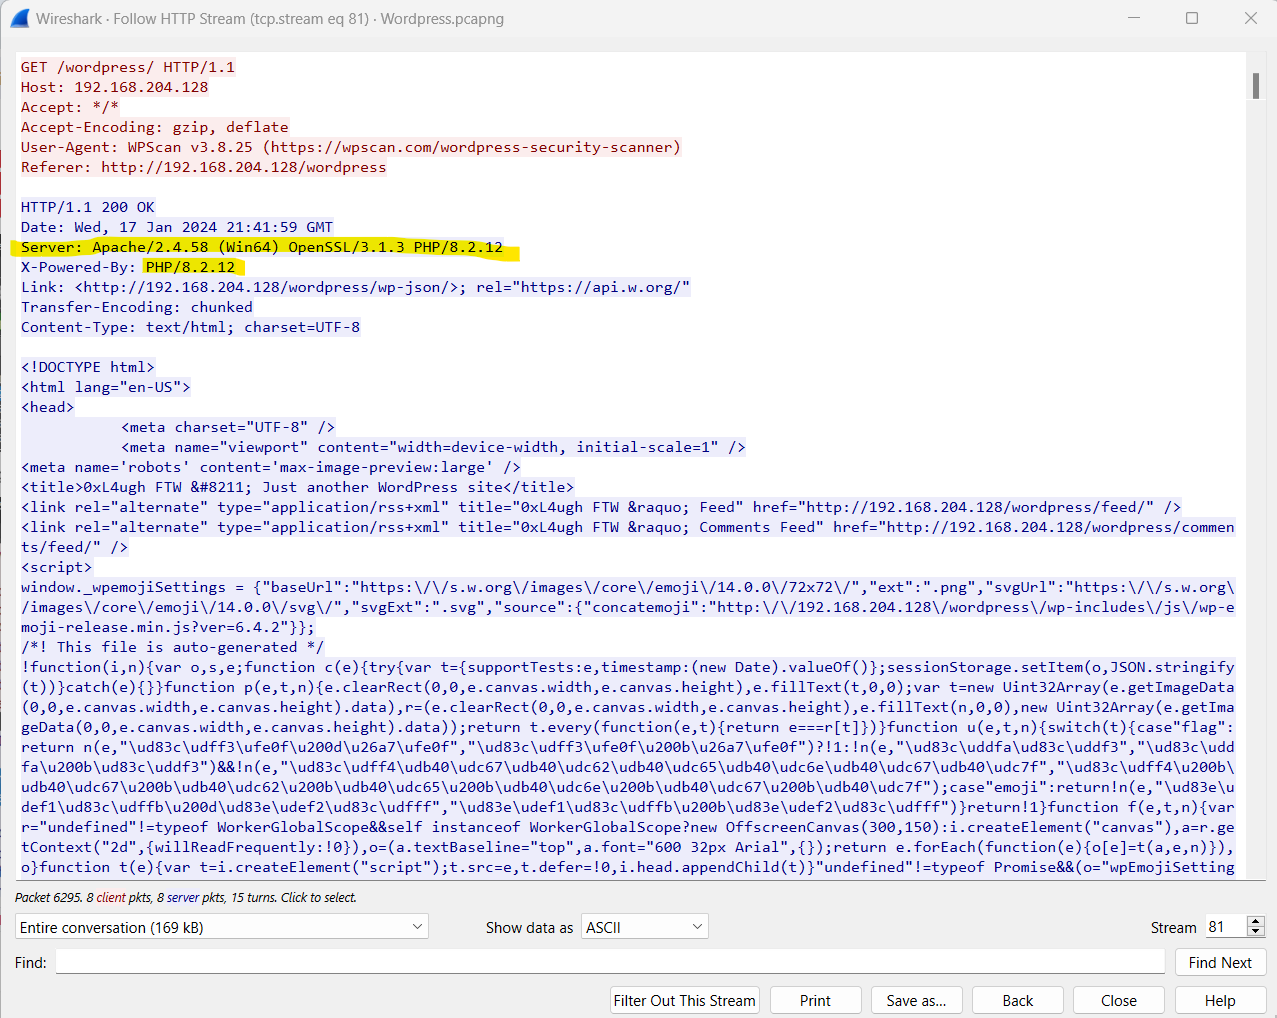1277x1018 pixels.
Task: Increase the Stream number with up arrow
Action: [1256, 921]
